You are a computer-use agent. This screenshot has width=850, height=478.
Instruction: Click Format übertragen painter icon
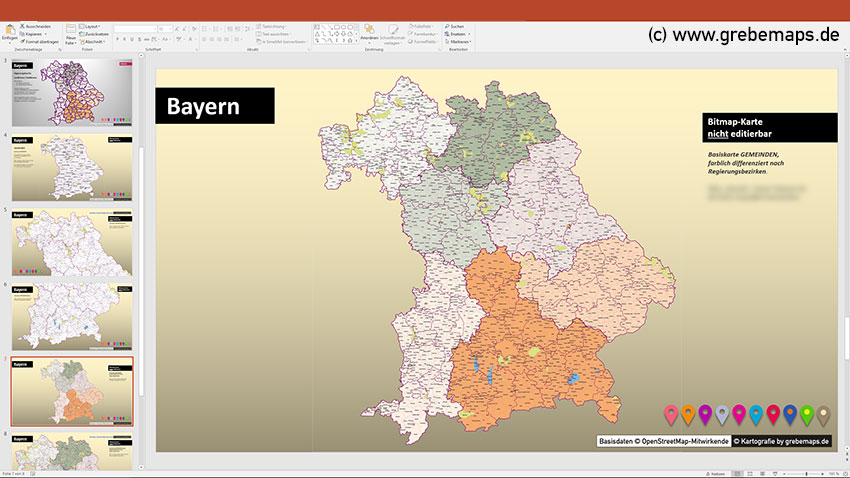point(22,41)
